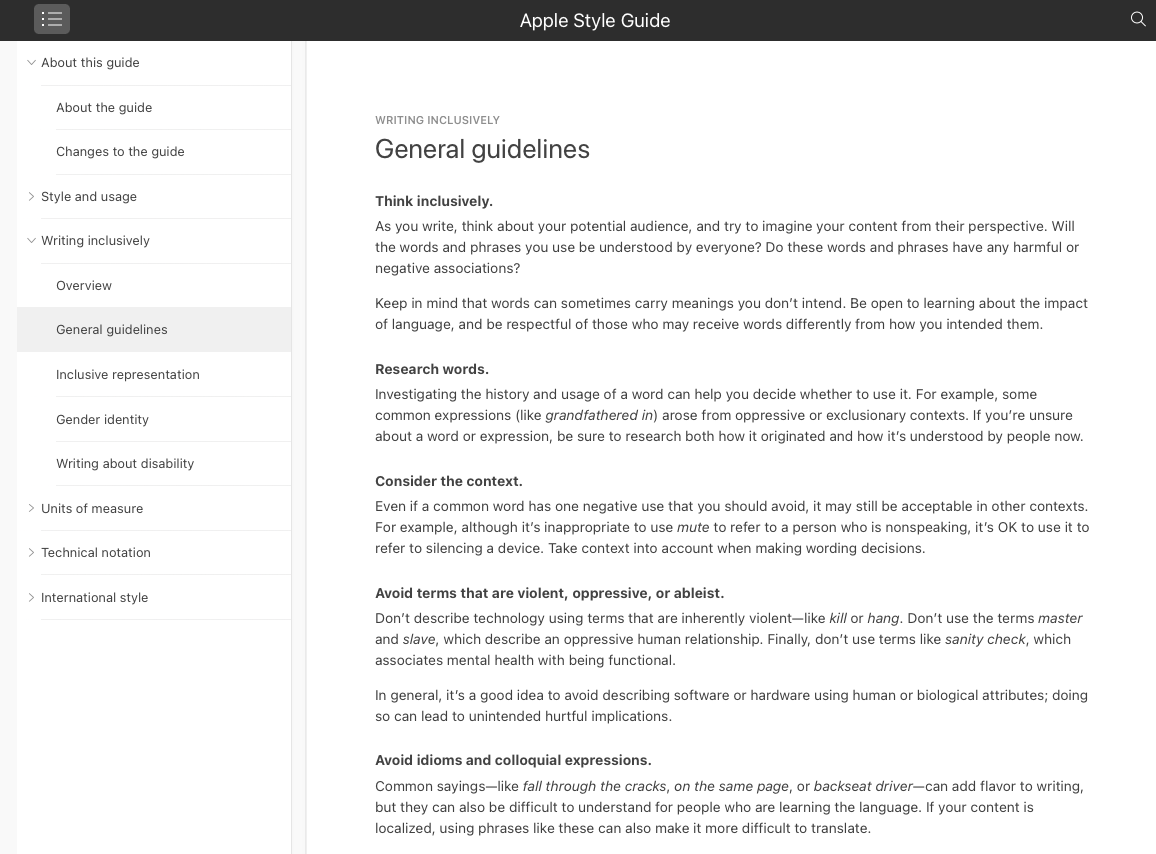This screenshot has width=1156, height=854.
Task: Click the WRITING INCLUSIVELY breadcrumb above heading
Action: coord(437,120)
